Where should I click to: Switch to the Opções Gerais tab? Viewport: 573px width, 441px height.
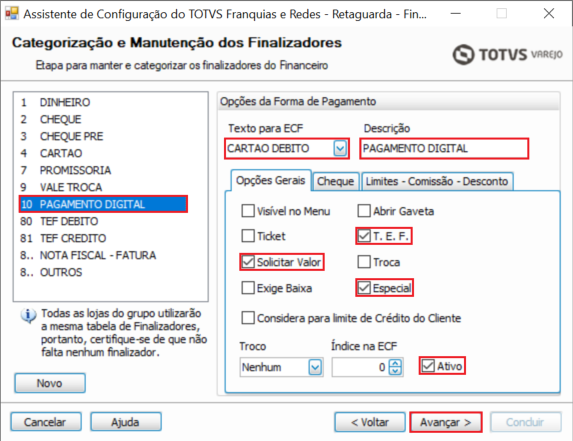(270, 180)
